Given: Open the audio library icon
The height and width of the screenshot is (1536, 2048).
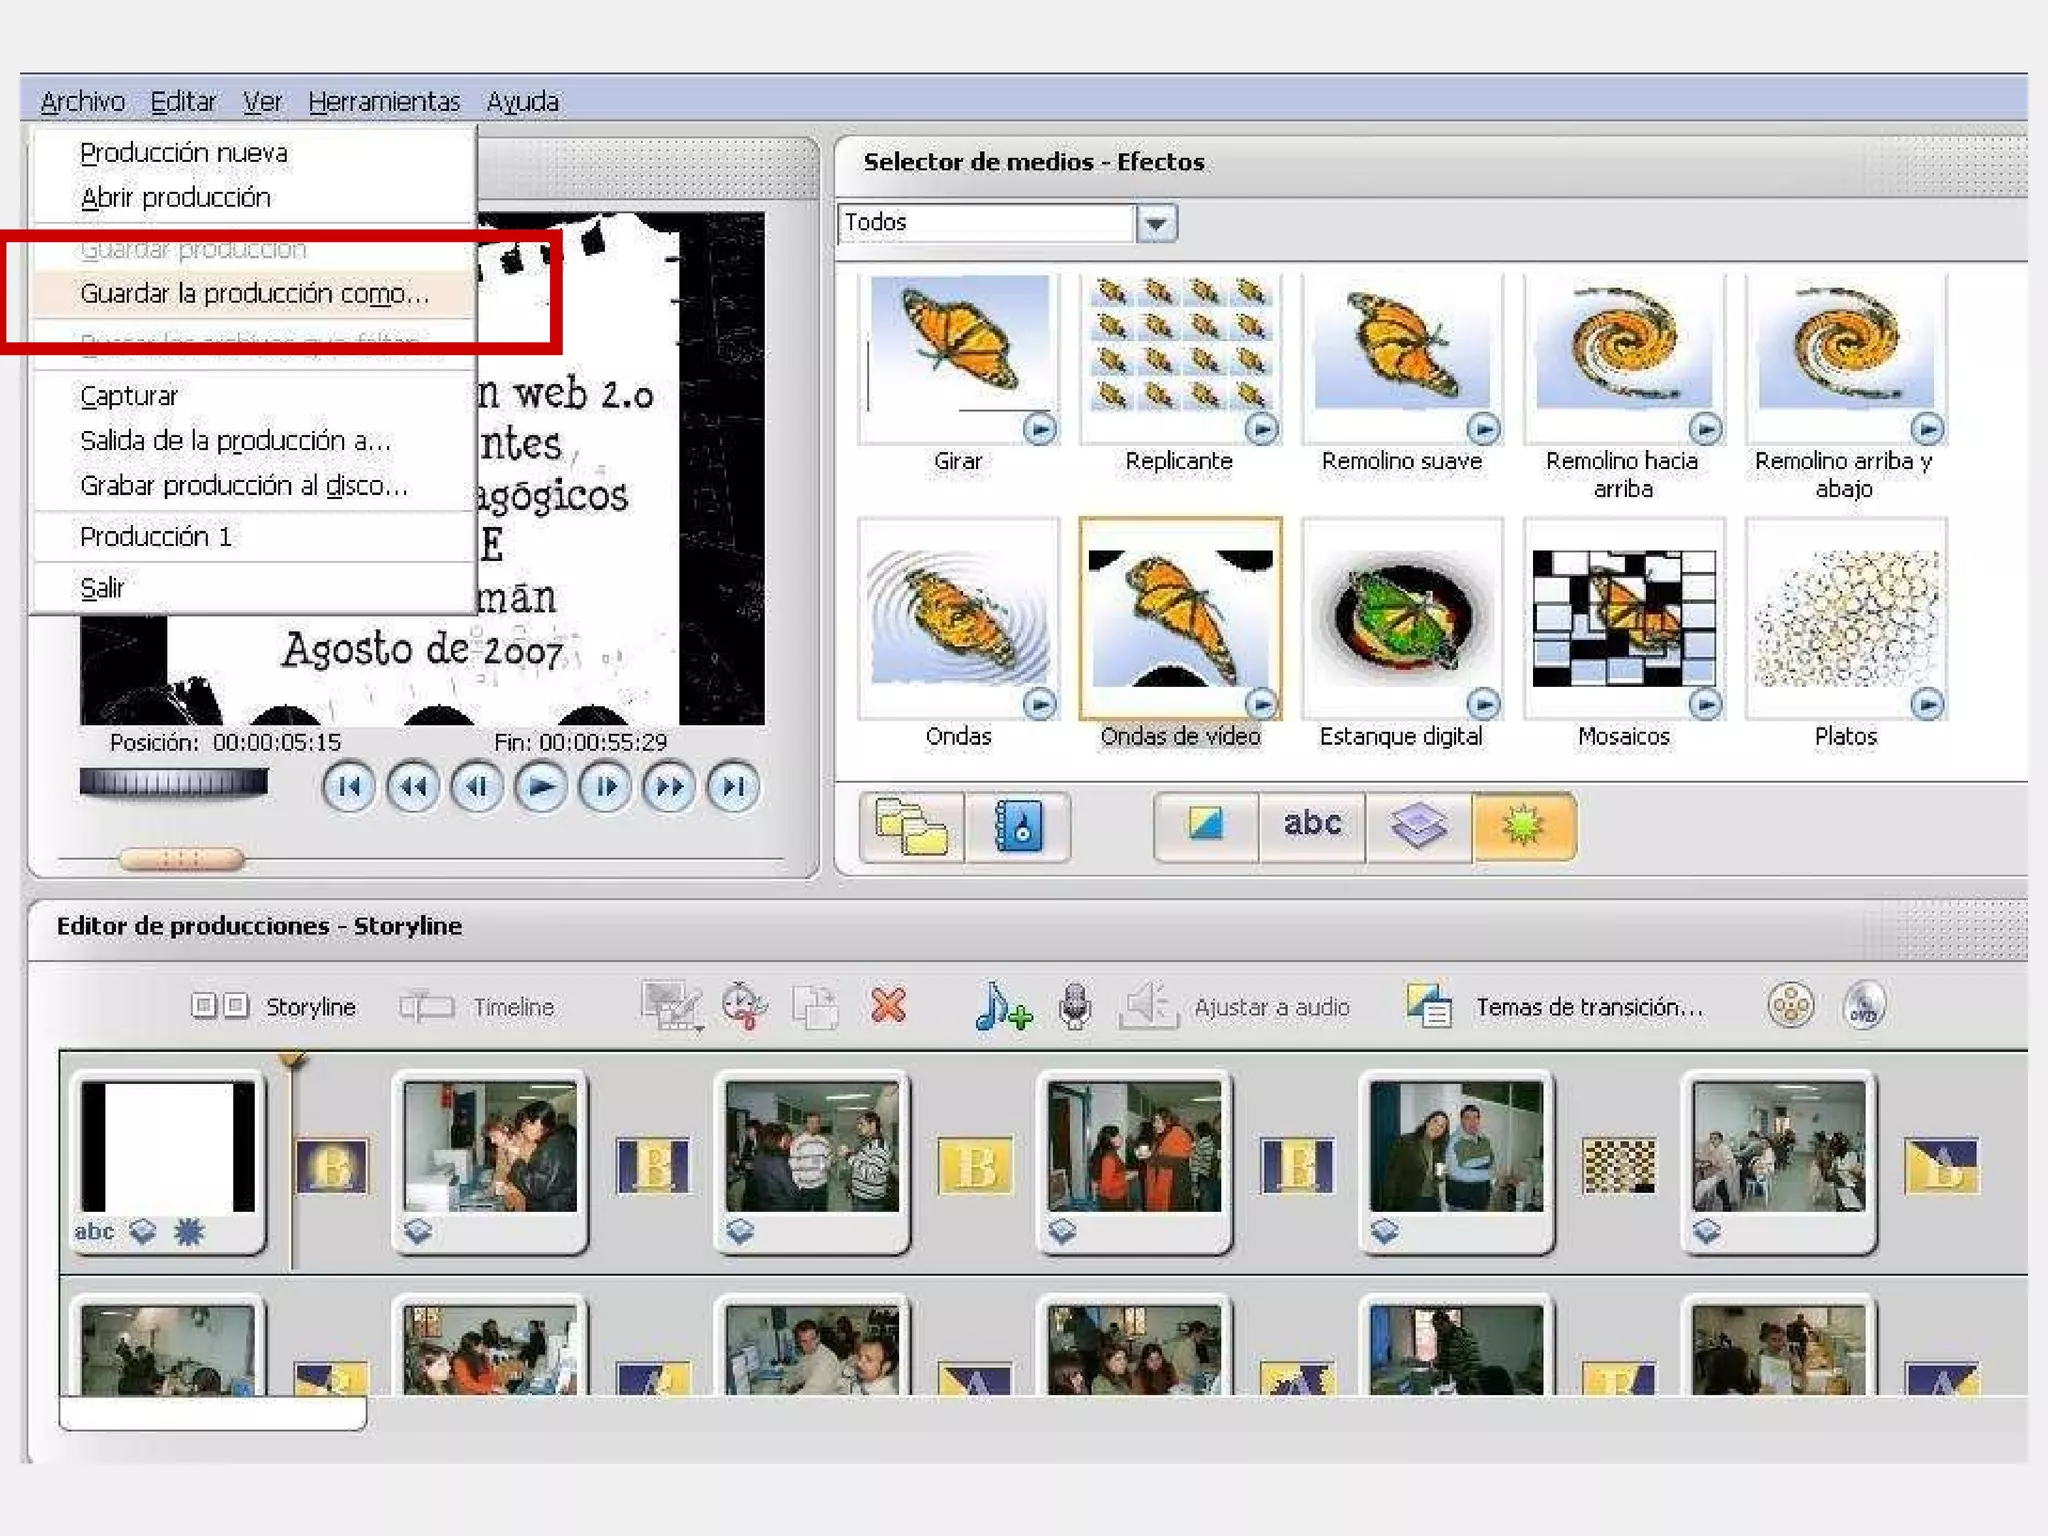Looking at the screenshot, I should point(1018,827).
